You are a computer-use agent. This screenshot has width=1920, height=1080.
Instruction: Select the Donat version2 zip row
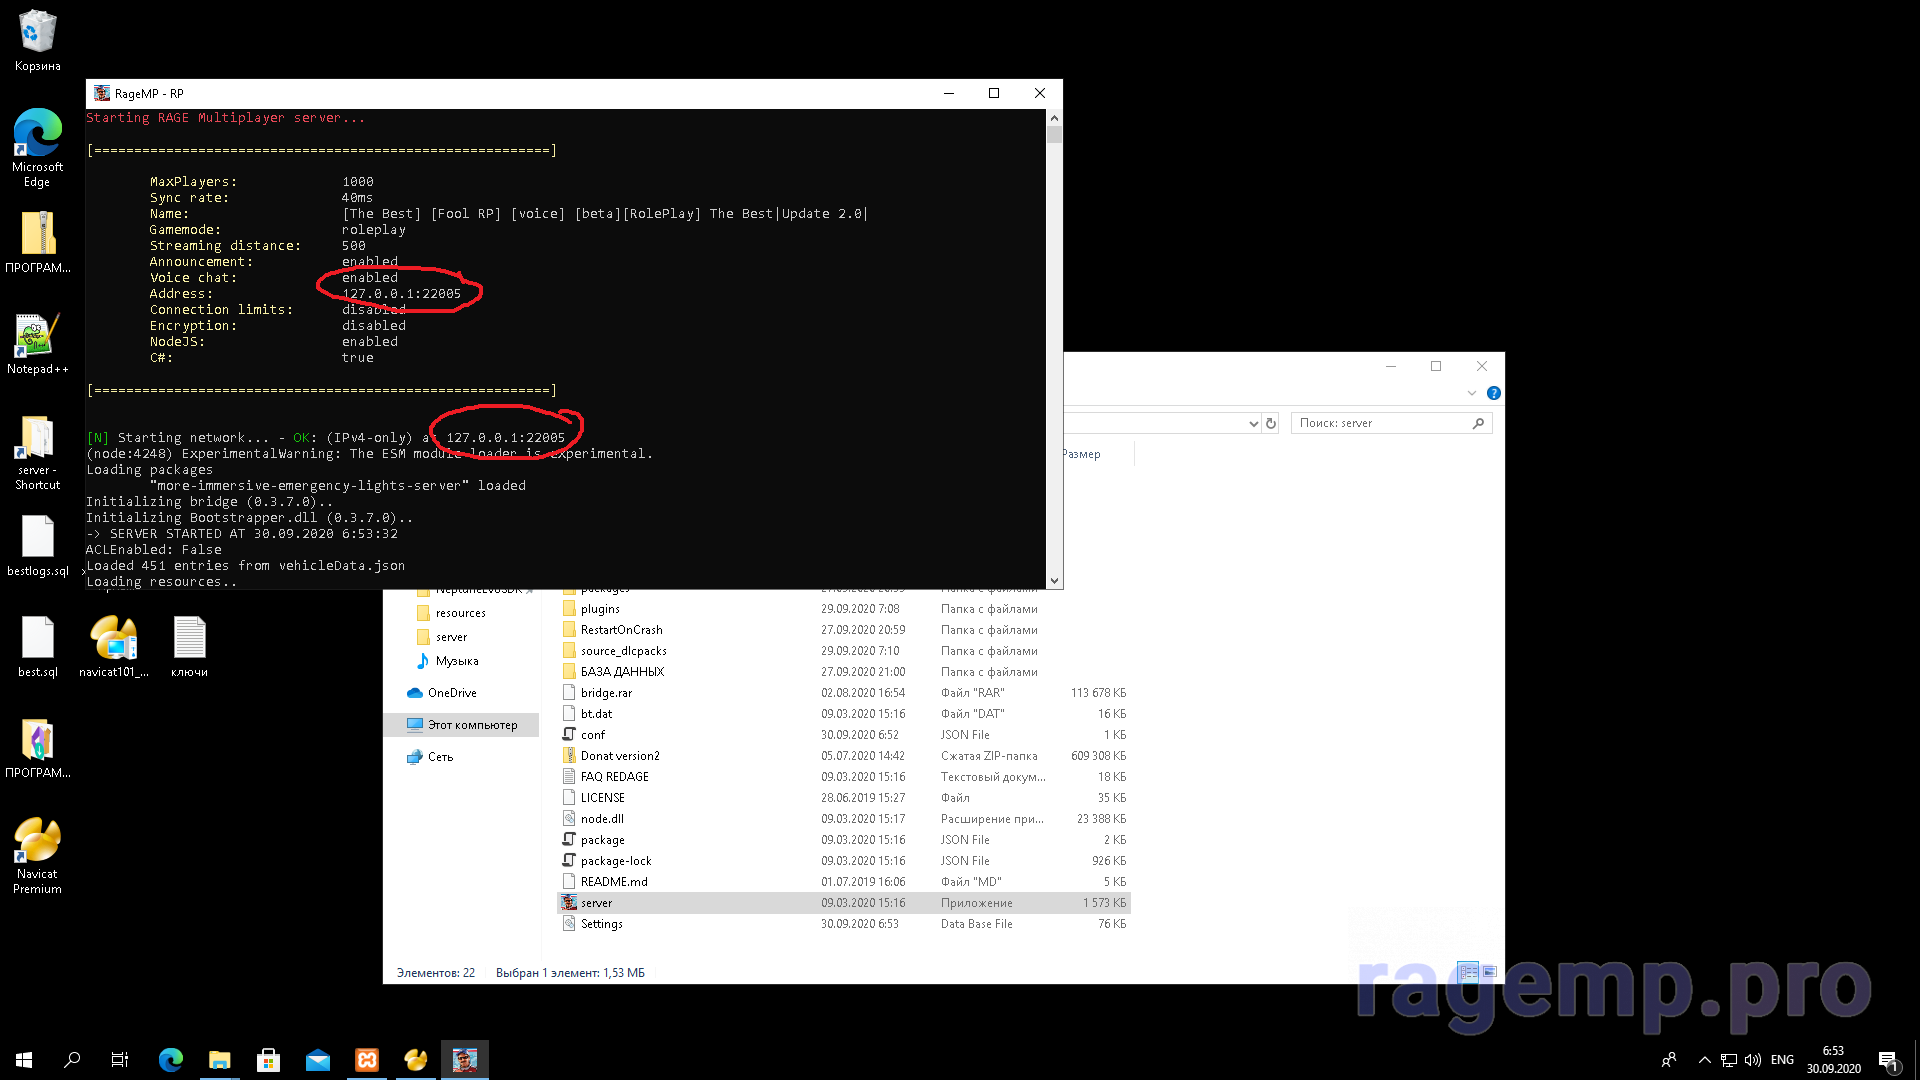tap(844, 756)
